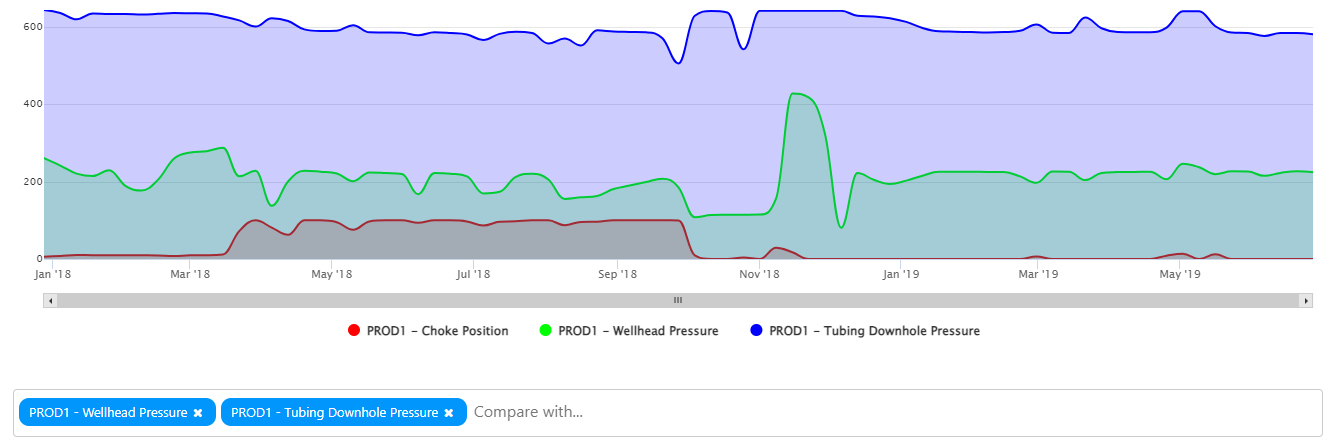Click the blue Tubing Downhole Pressure legend dot
This screenshot has width=1333, height=445.
pos(757,331)
